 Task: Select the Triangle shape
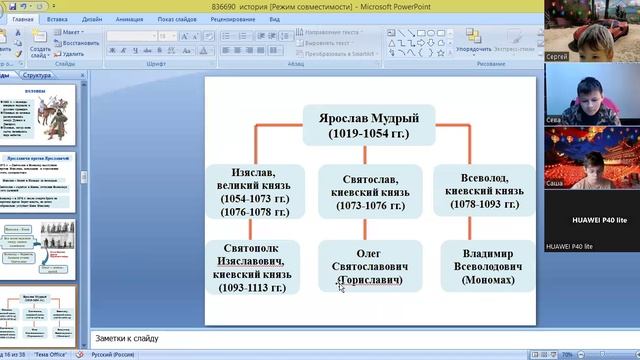tap(391, 43)
